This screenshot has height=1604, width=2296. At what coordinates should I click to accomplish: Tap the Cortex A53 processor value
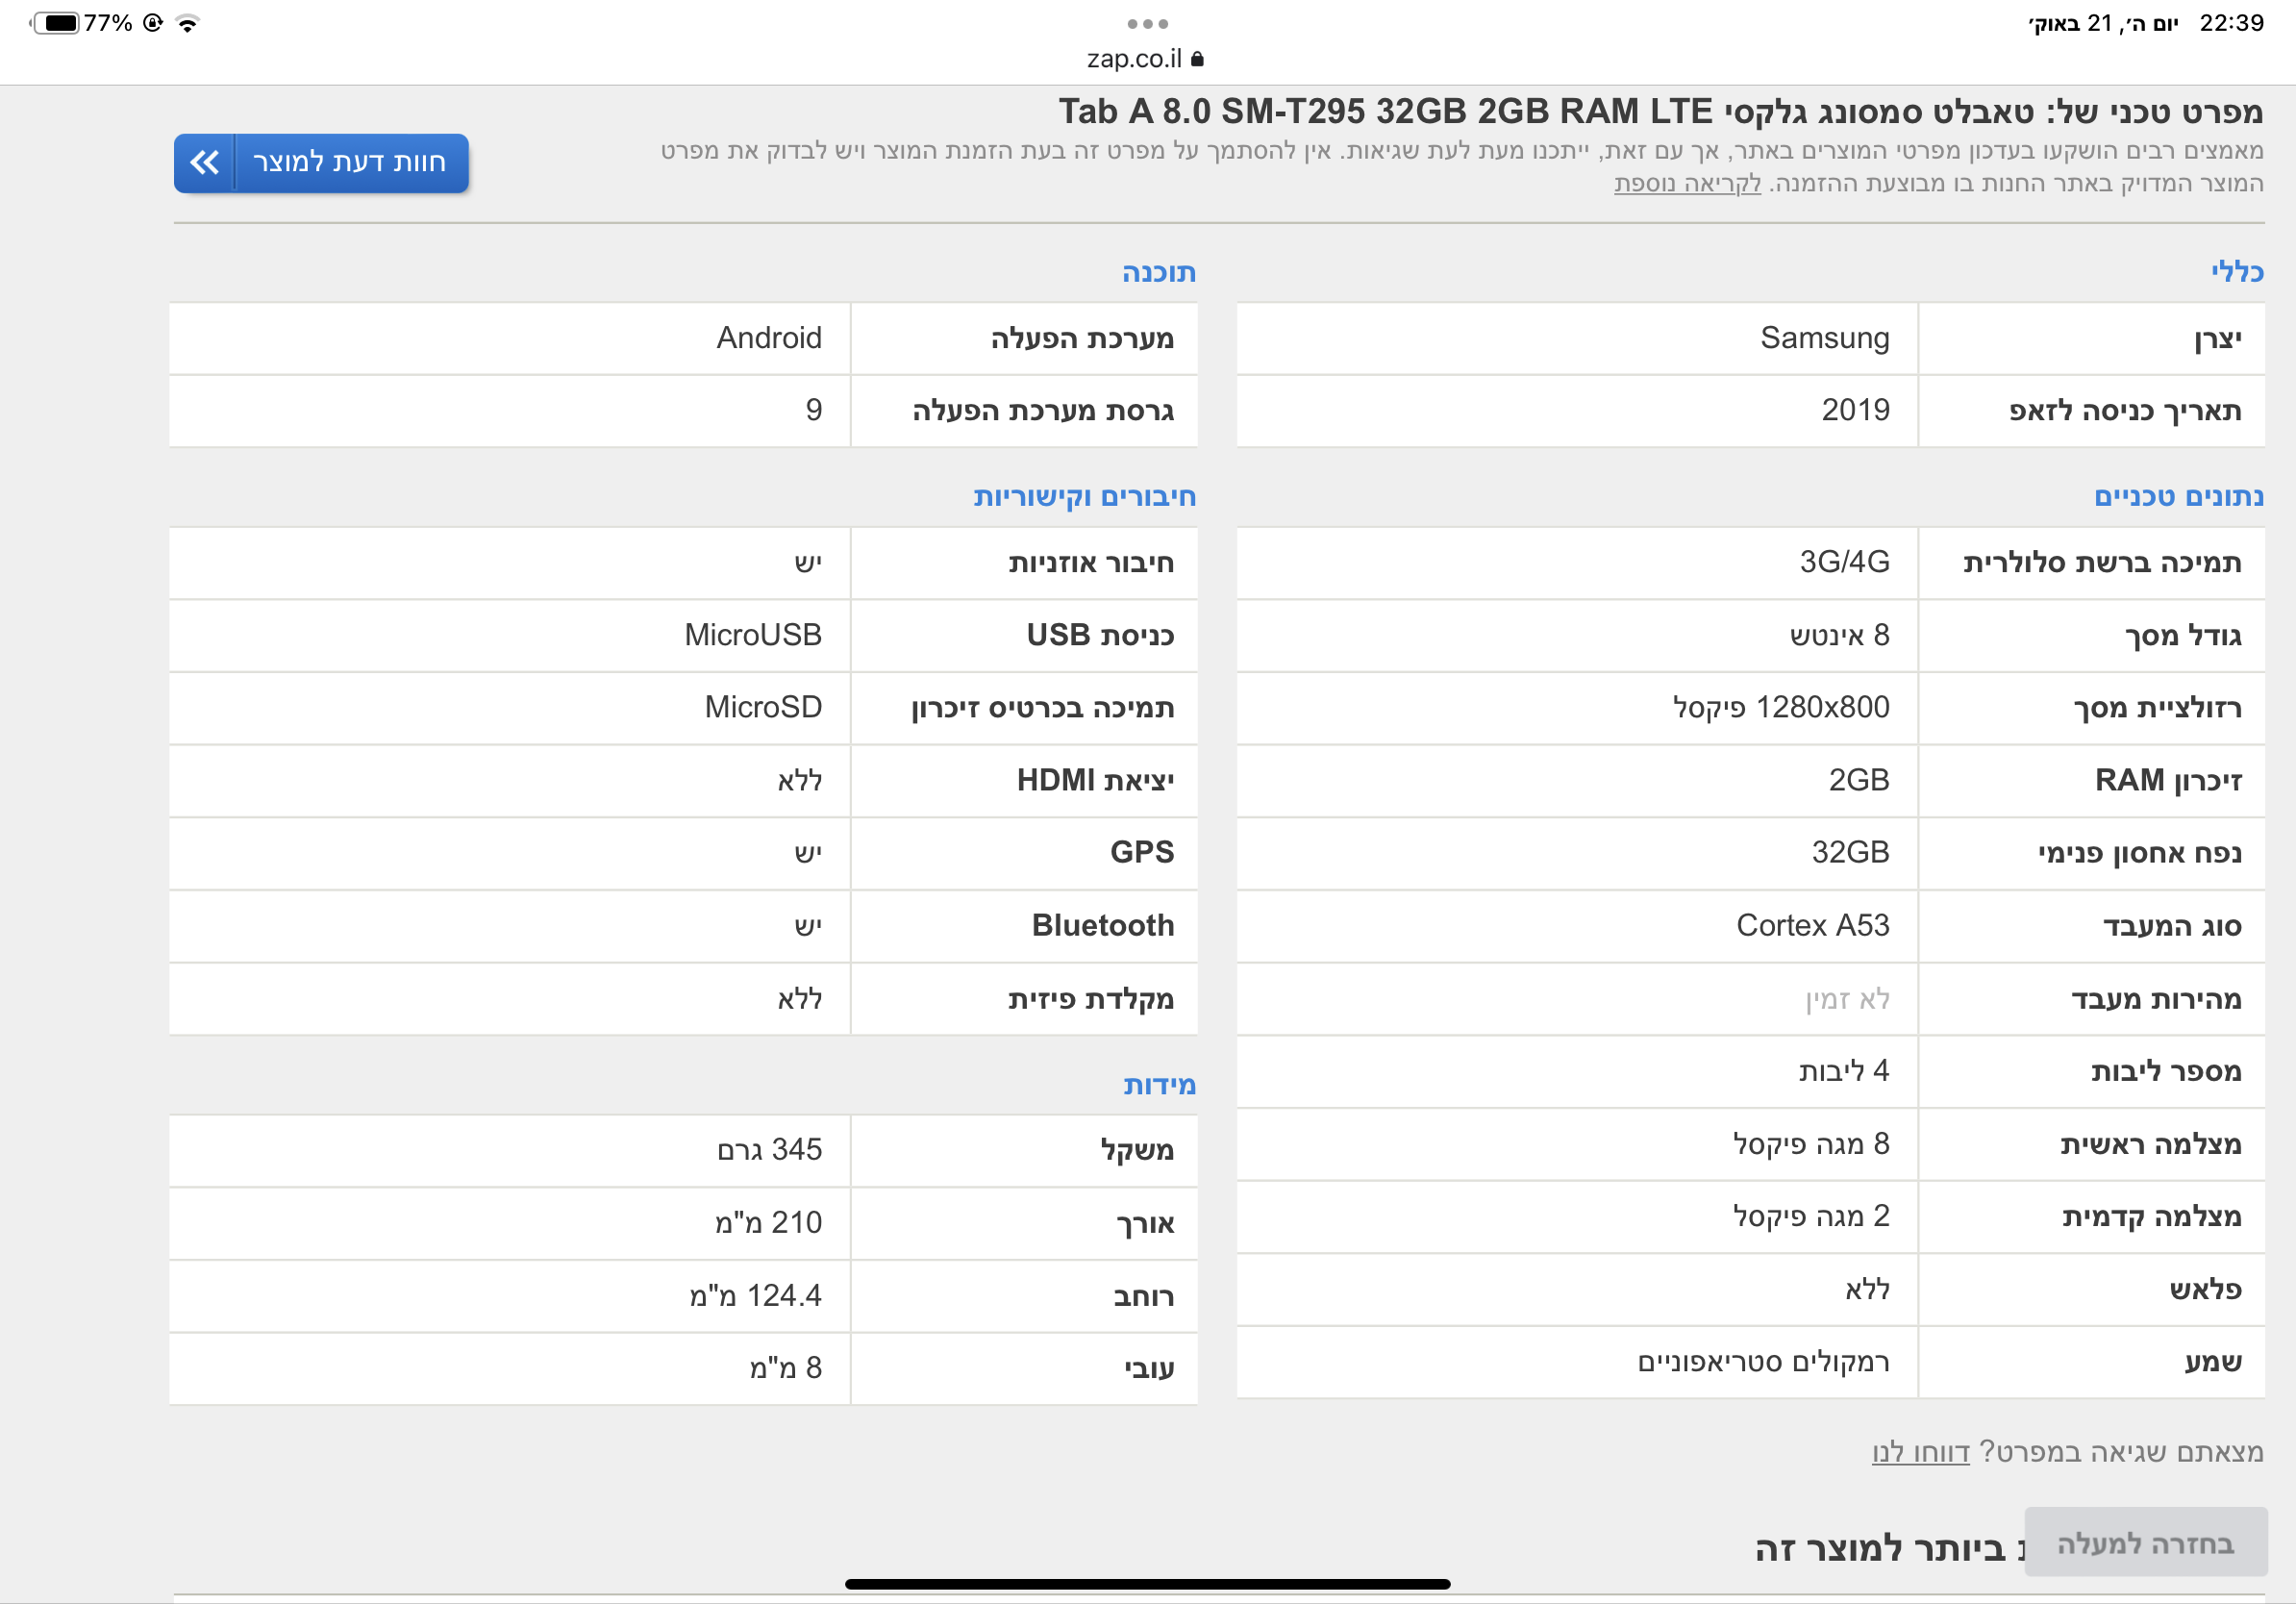tap(1812, 925)
